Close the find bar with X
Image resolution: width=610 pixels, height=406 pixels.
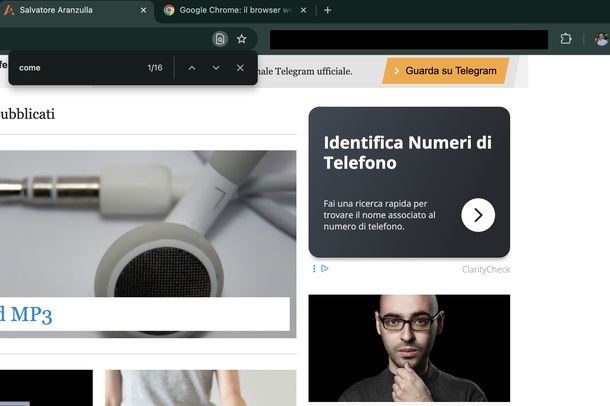(240, 68)
